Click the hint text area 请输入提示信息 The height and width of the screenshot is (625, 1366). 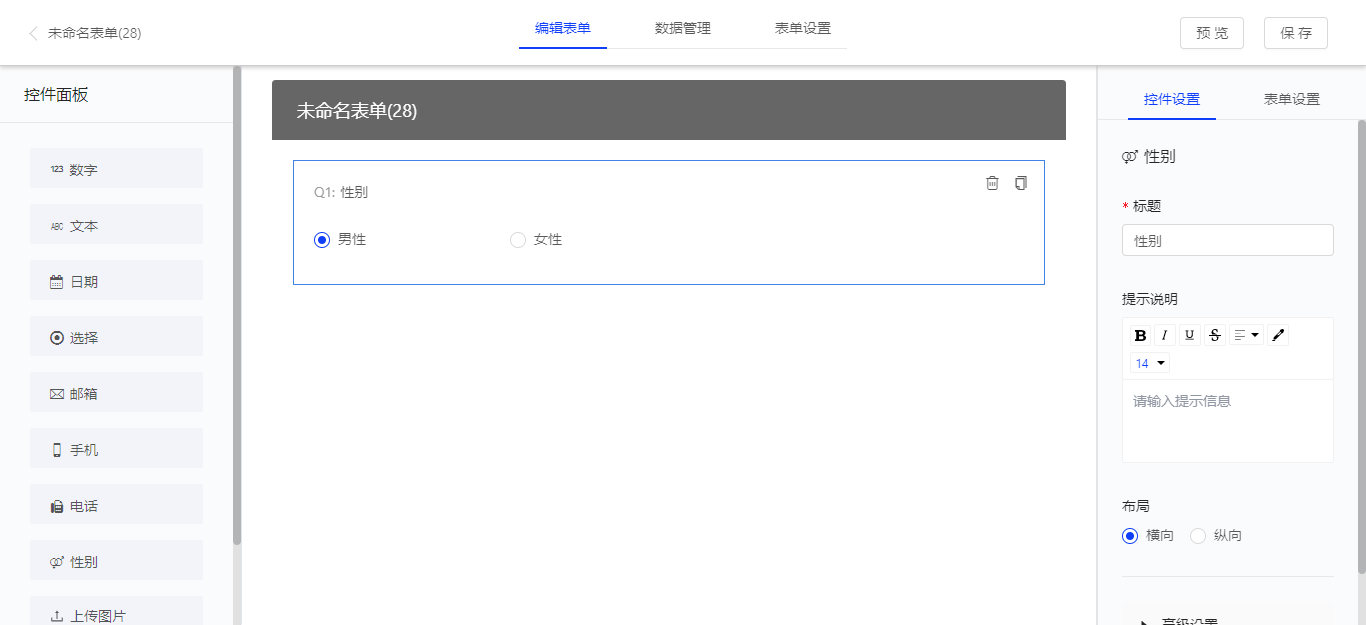click(x=1228, y=421)
